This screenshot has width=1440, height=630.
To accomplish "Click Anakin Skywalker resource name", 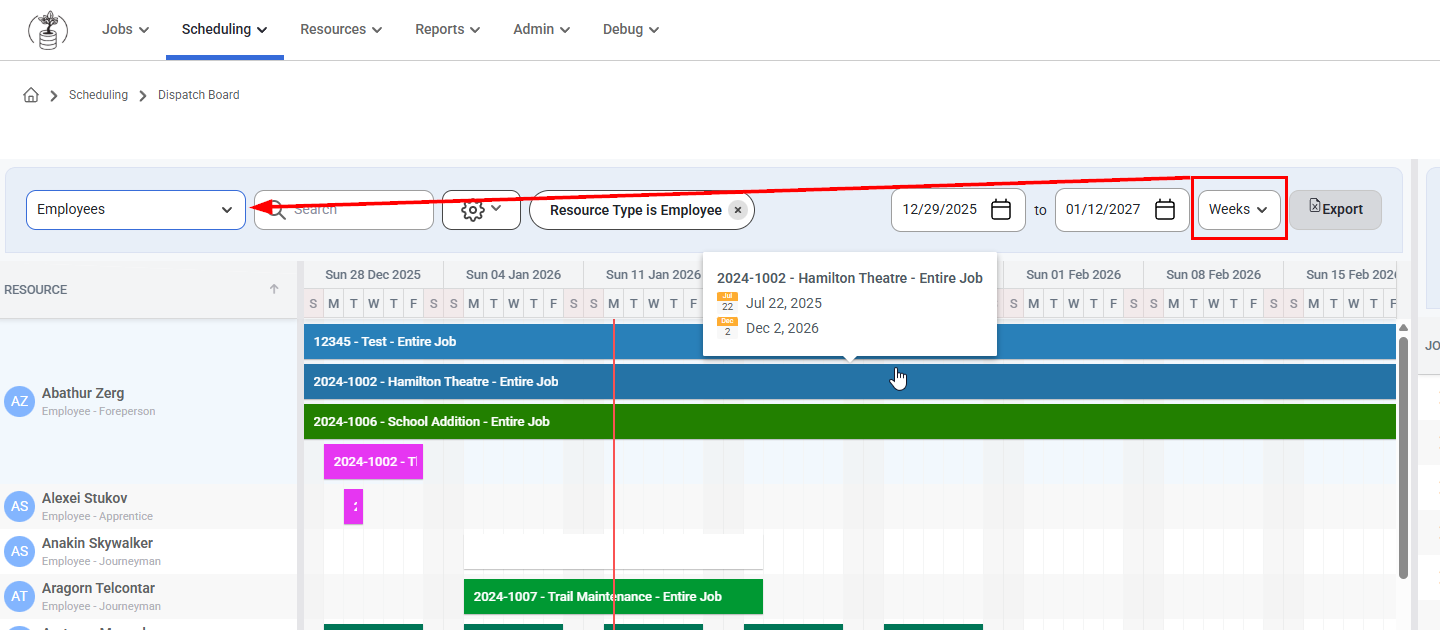I will point(97,543).
